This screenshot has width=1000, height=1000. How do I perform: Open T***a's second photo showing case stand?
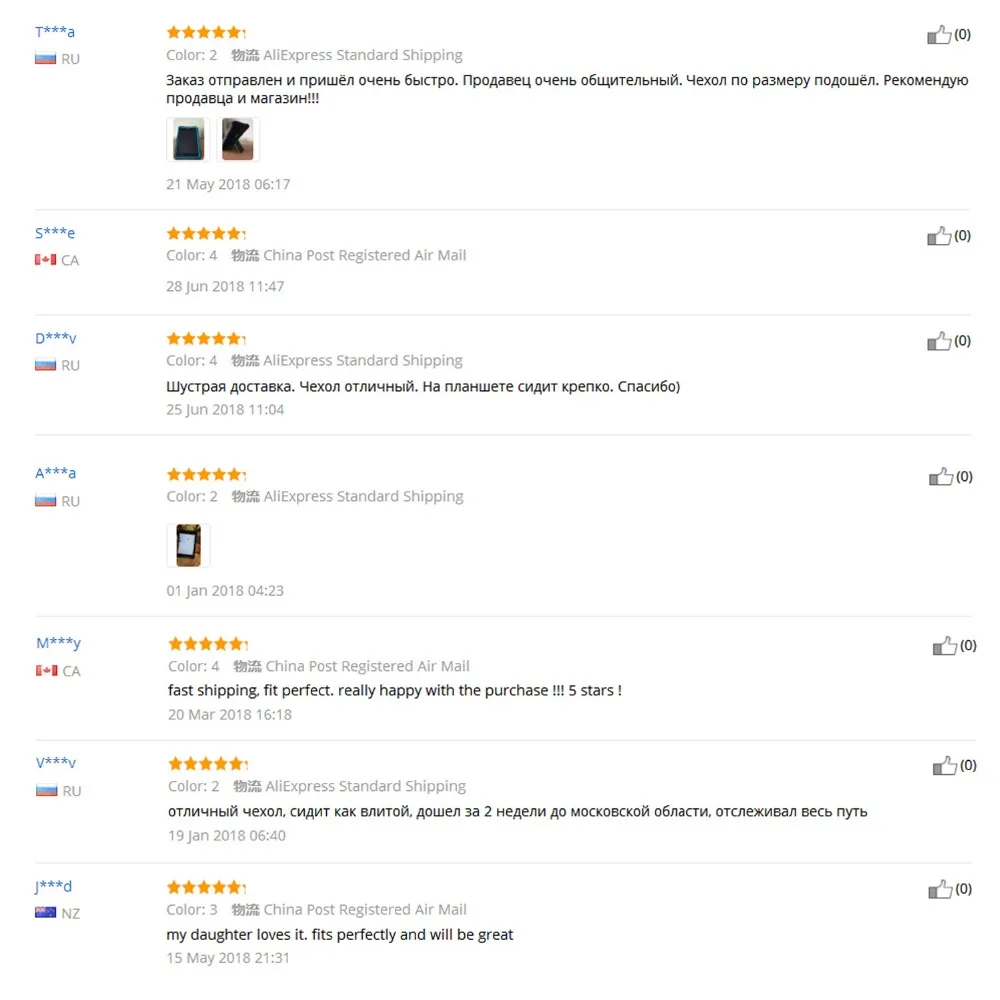point(238,139)
